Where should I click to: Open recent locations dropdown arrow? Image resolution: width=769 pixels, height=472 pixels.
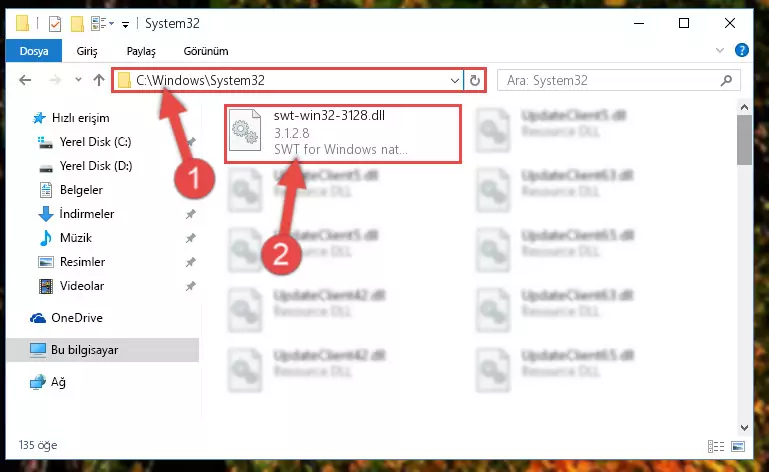click(x=78, y=79)
